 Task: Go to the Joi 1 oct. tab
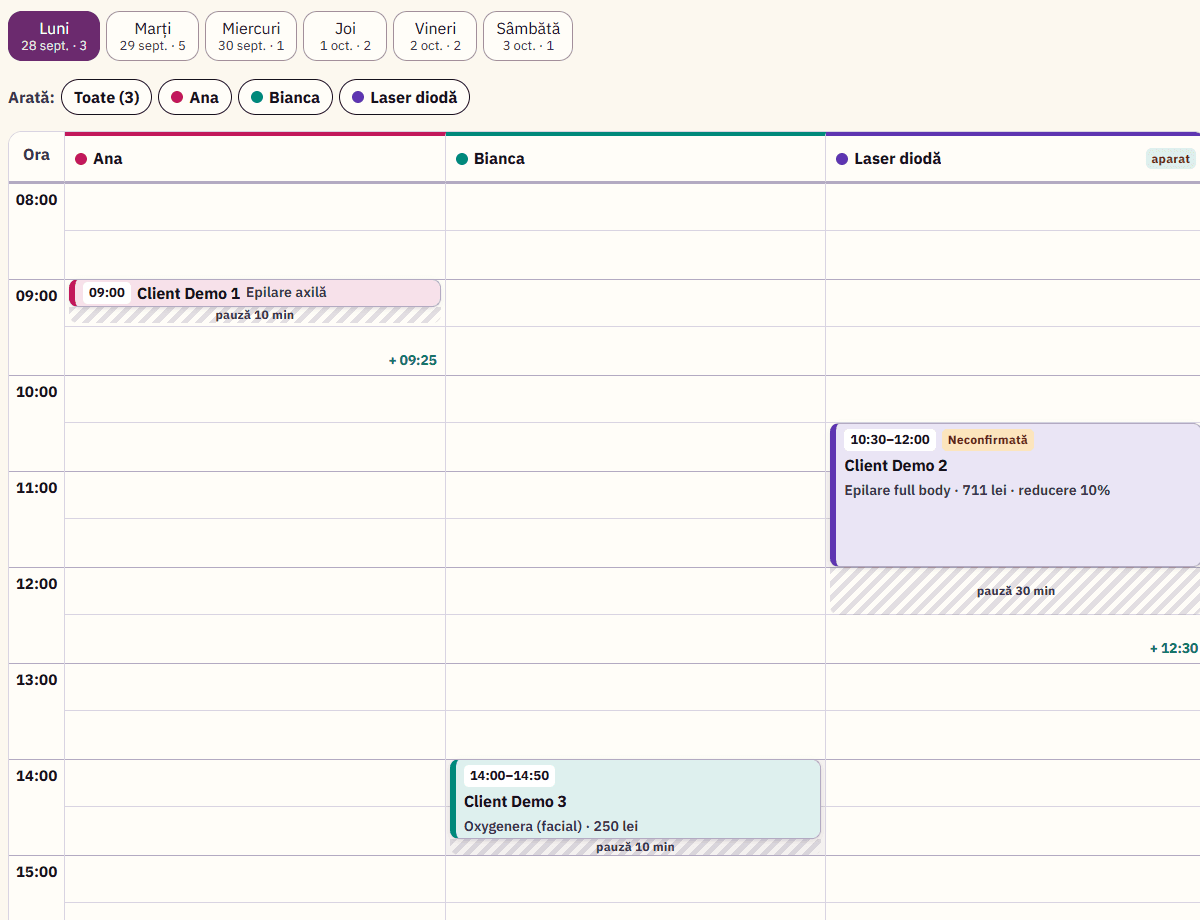(345, 36)
